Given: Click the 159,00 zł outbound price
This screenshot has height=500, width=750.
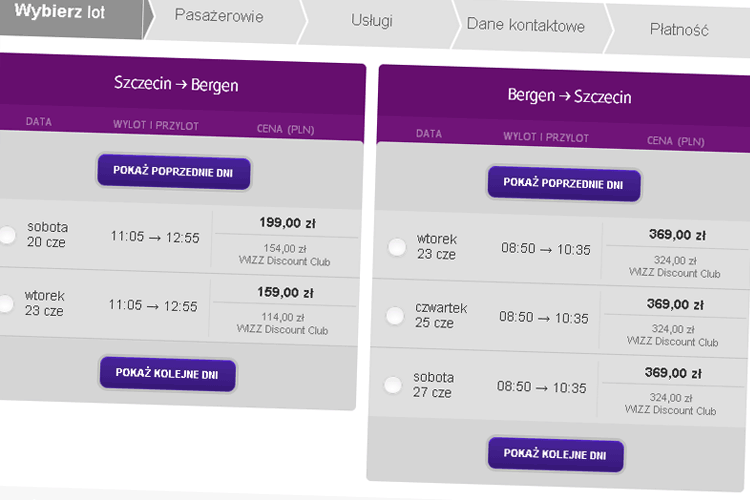Looking at the screenshot, I should coord(286,292).
